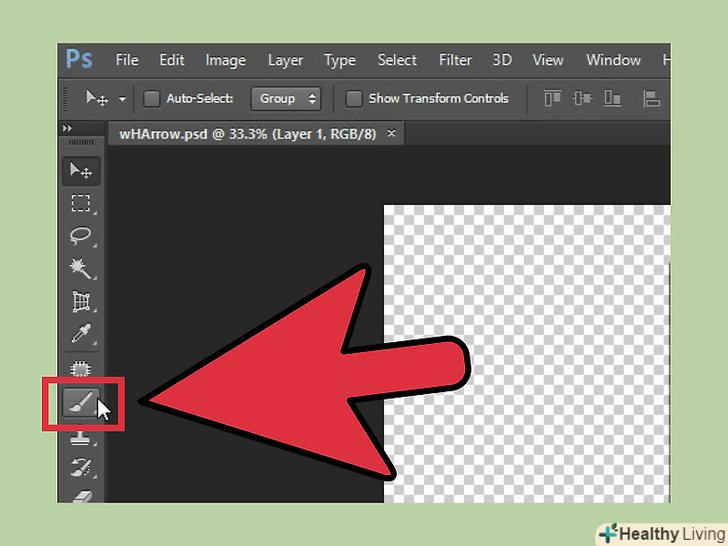
Task: Click Align Left Edges icon
Action: (651, 98)
